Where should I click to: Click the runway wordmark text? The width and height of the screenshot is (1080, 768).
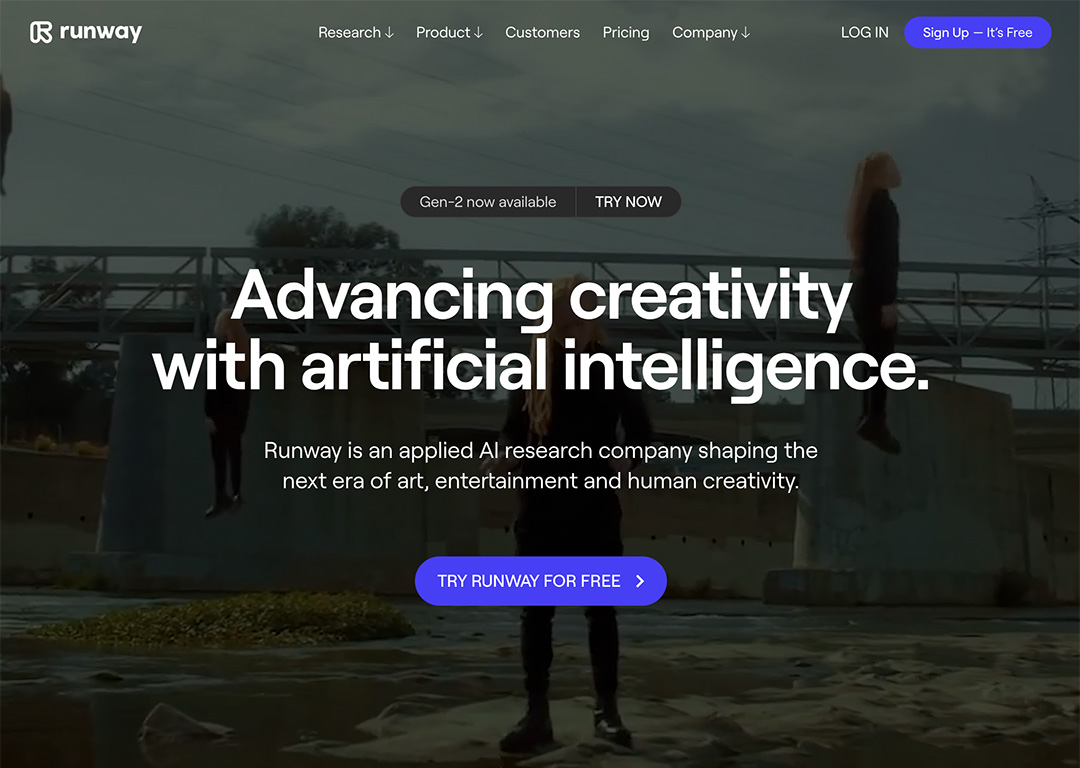(x=101, y=32)
